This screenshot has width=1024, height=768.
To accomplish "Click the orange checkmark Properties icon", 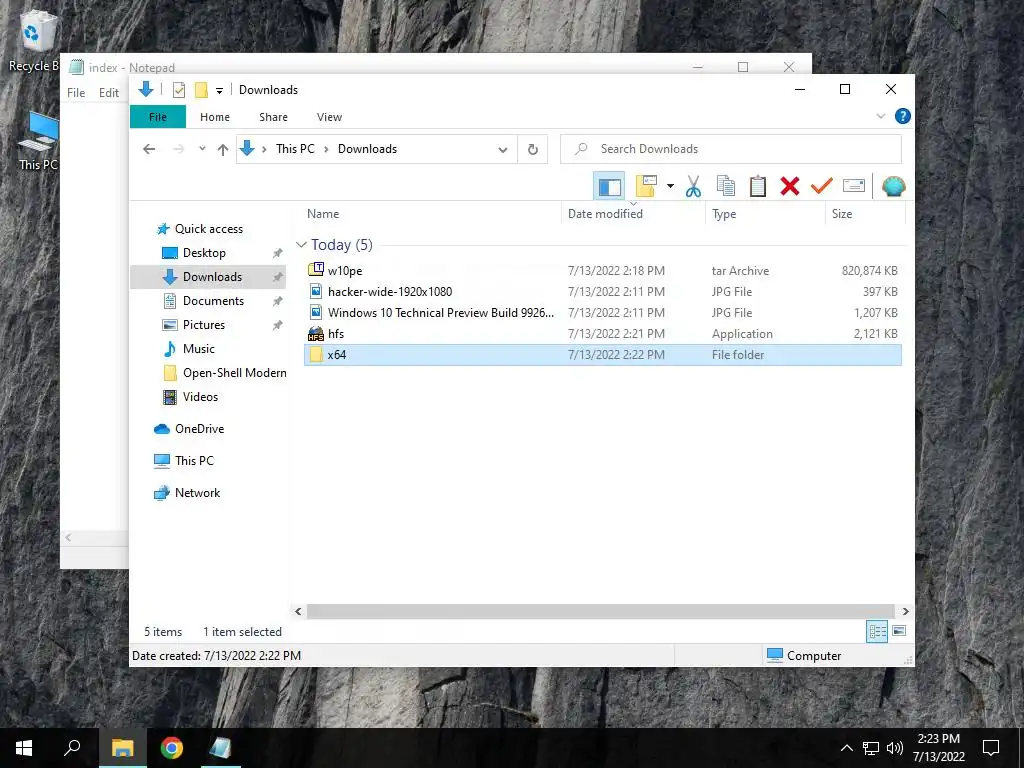I will 822,187.
